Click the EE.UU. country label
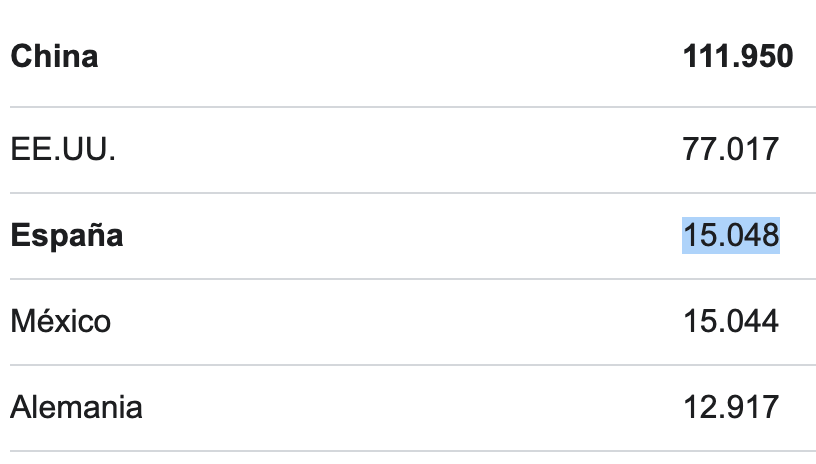 point(56,150)
